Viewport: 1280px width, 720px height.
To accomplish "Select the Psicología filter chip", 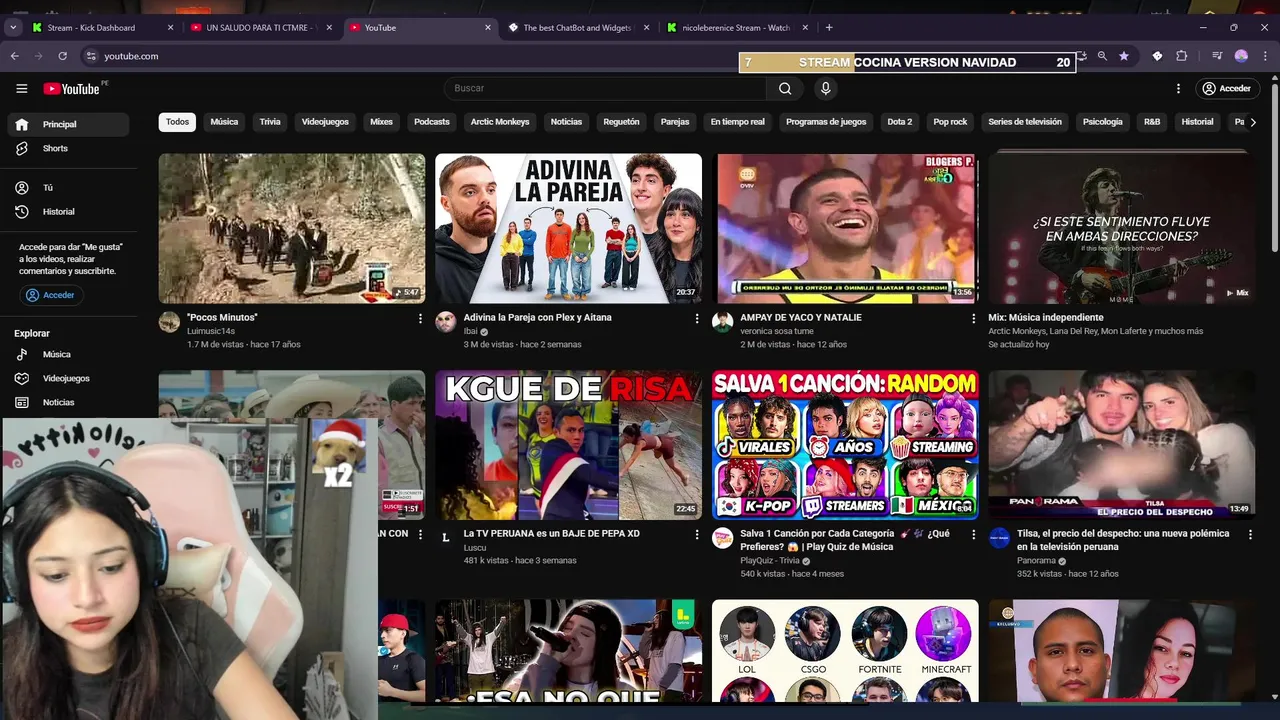I will coord(1103,122).
